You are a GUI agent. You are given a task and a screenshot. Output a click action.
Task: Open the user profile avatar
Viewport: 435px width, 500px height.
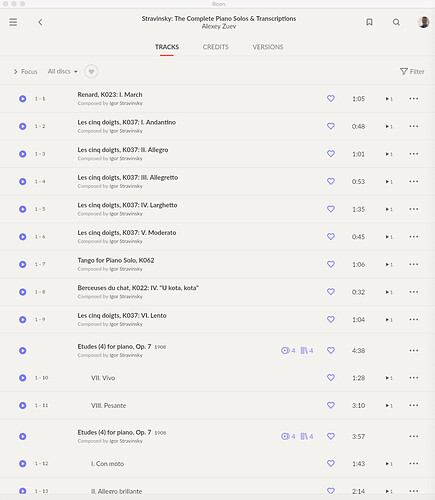(423, 22)
